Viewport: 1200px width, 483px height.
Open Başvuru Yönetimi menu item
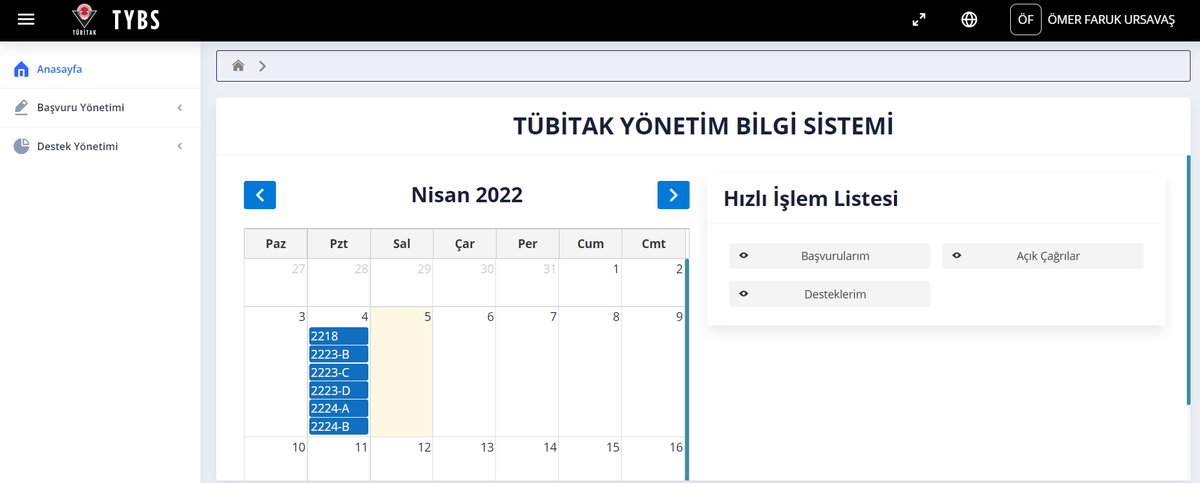(x=100, y=107)
